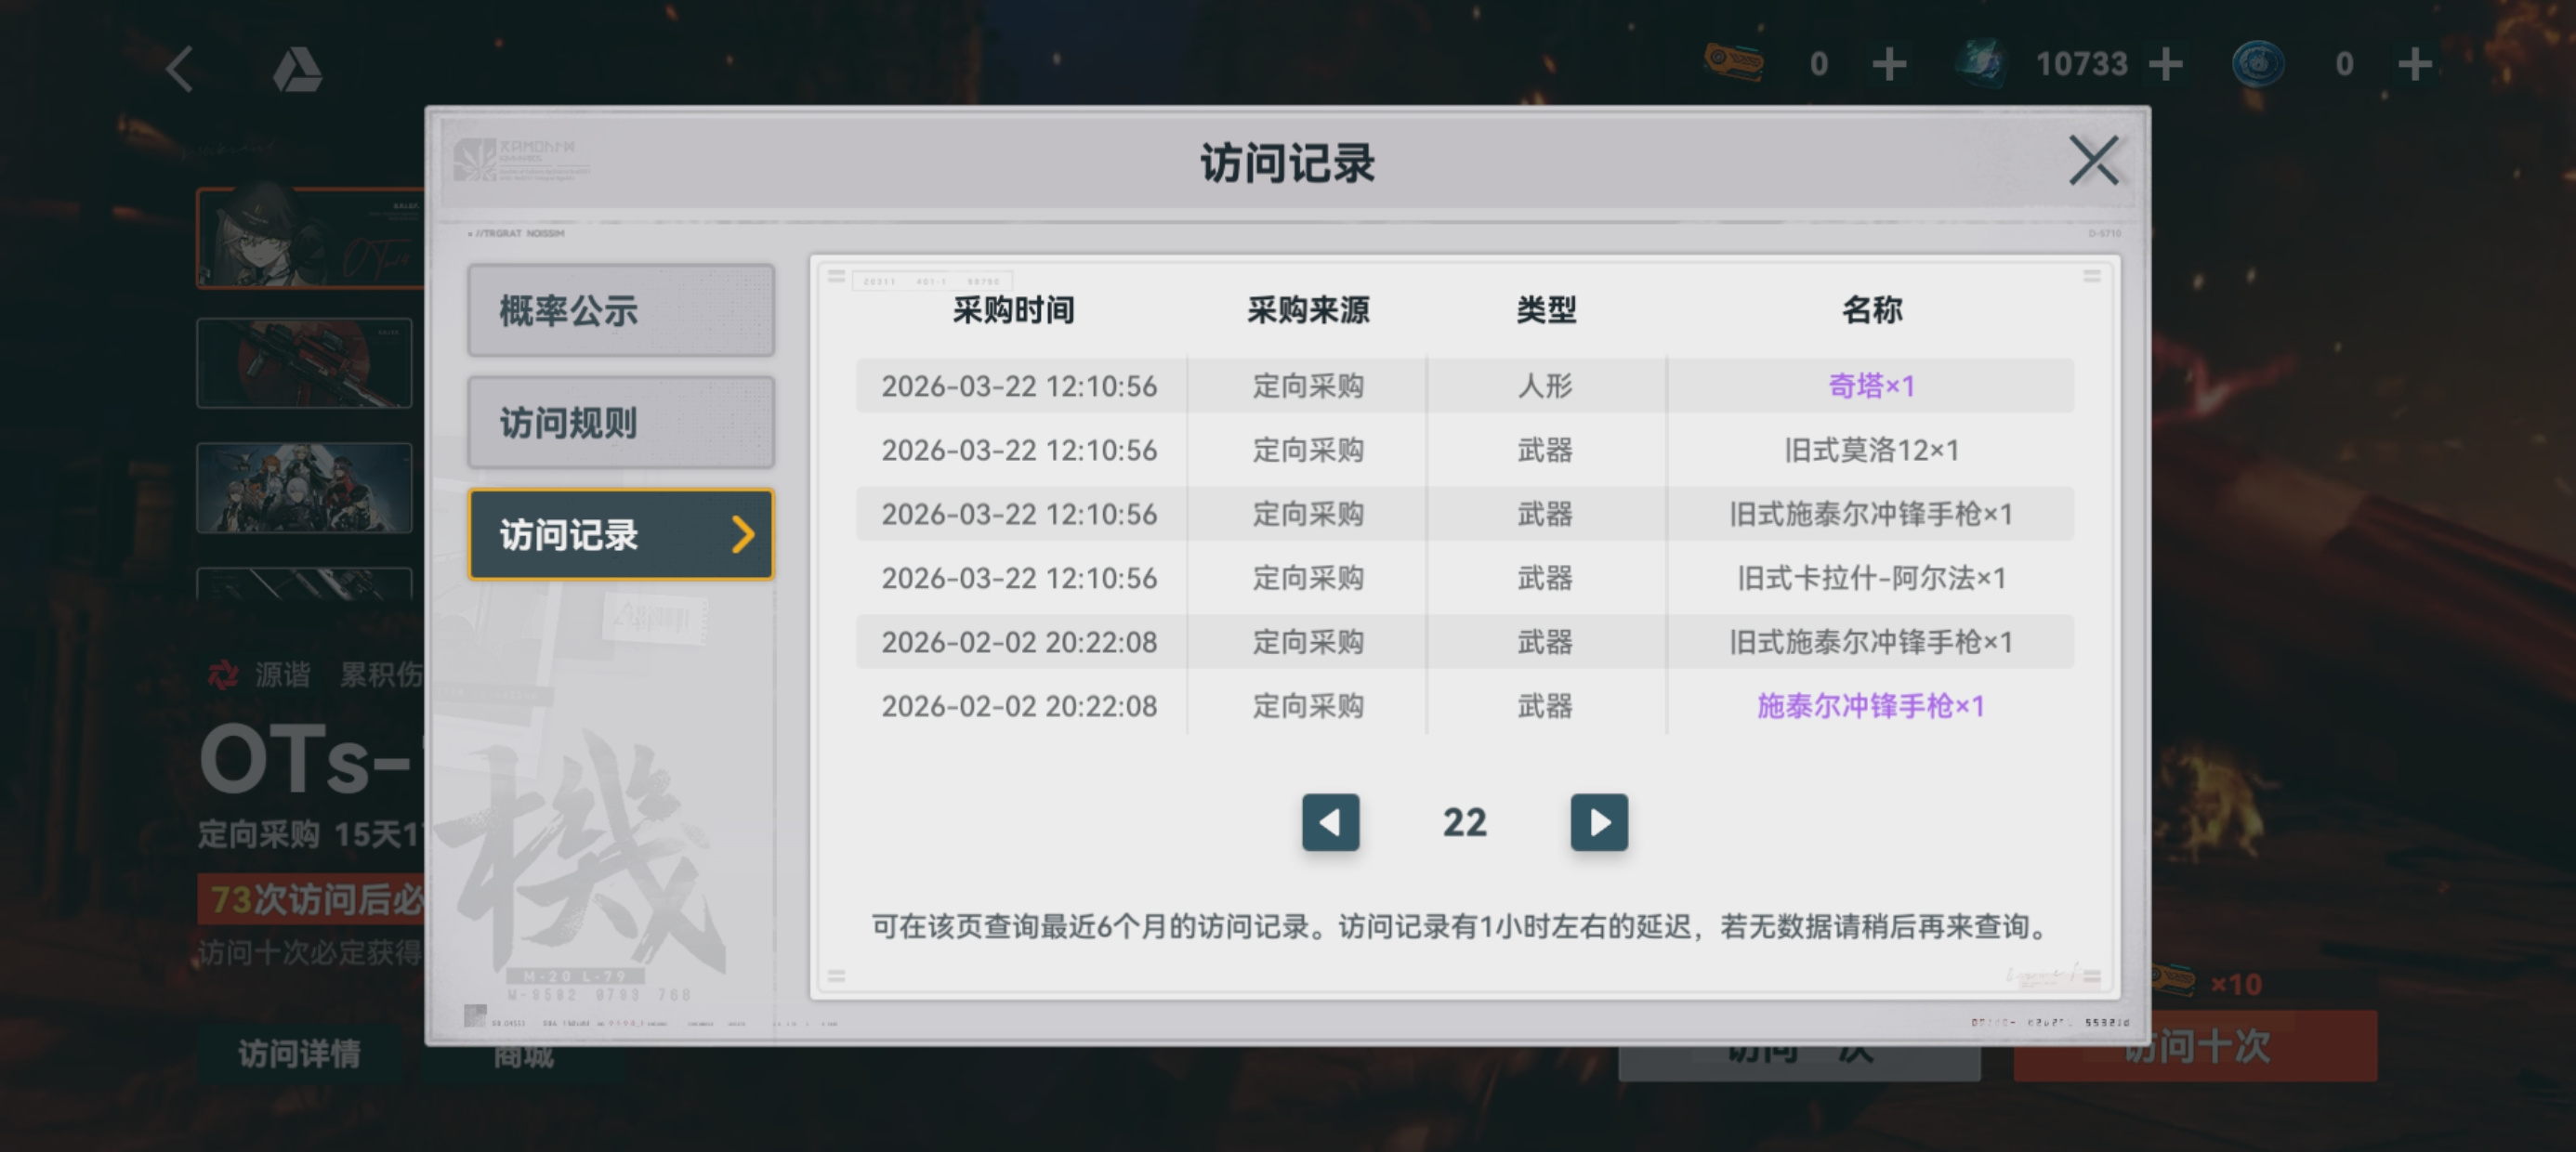This screenshot has width=2576, height=1152.
Task: Tap the 类型 column header
Action: 1546,310
